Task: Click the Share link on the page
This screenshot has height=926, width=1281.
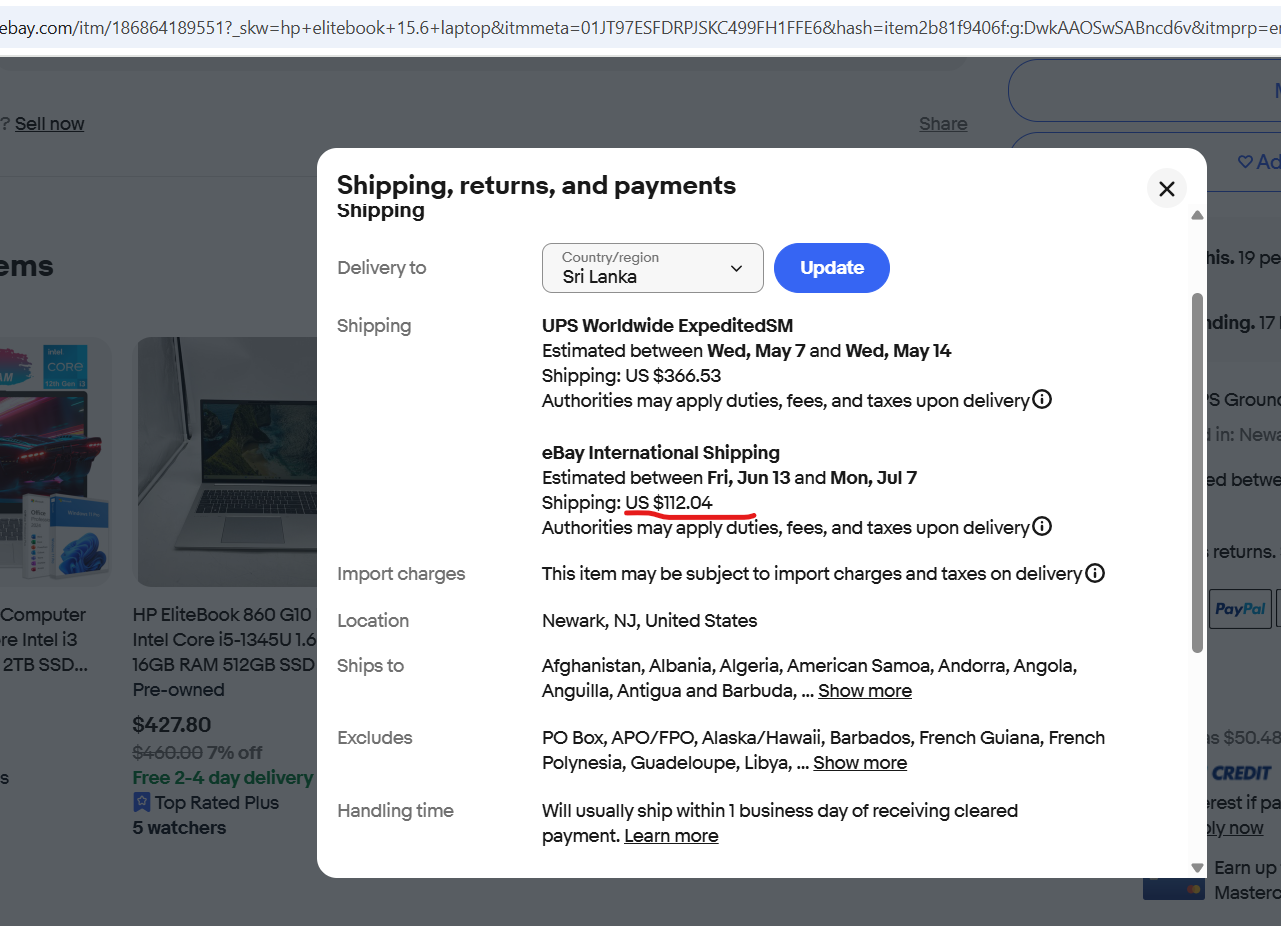Action: [943, 124]
